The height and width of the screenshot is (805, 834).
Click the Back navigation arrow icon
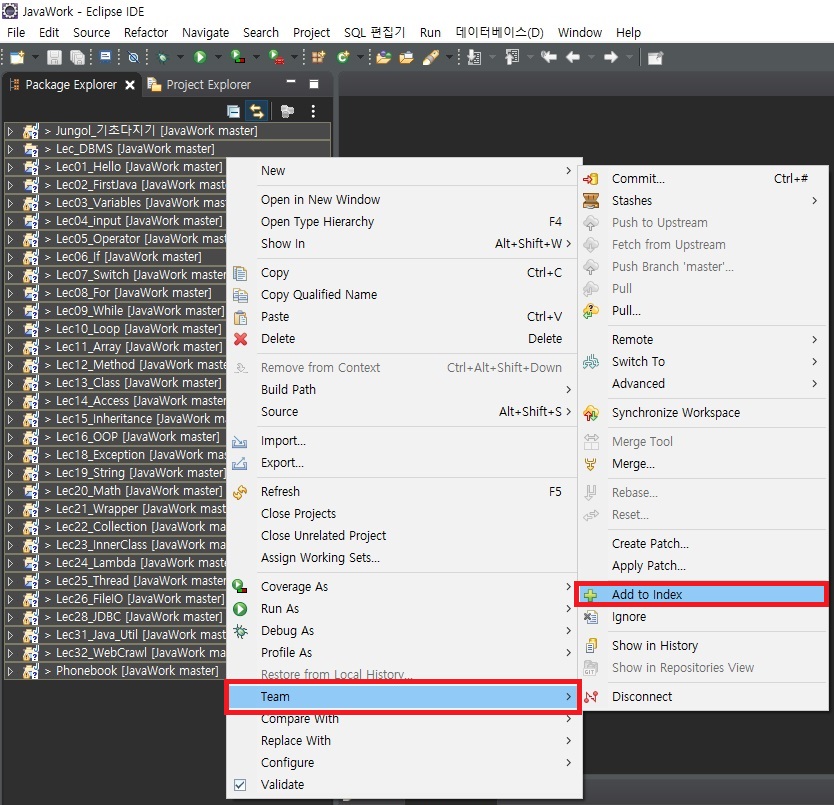click(x=573, y=57)
